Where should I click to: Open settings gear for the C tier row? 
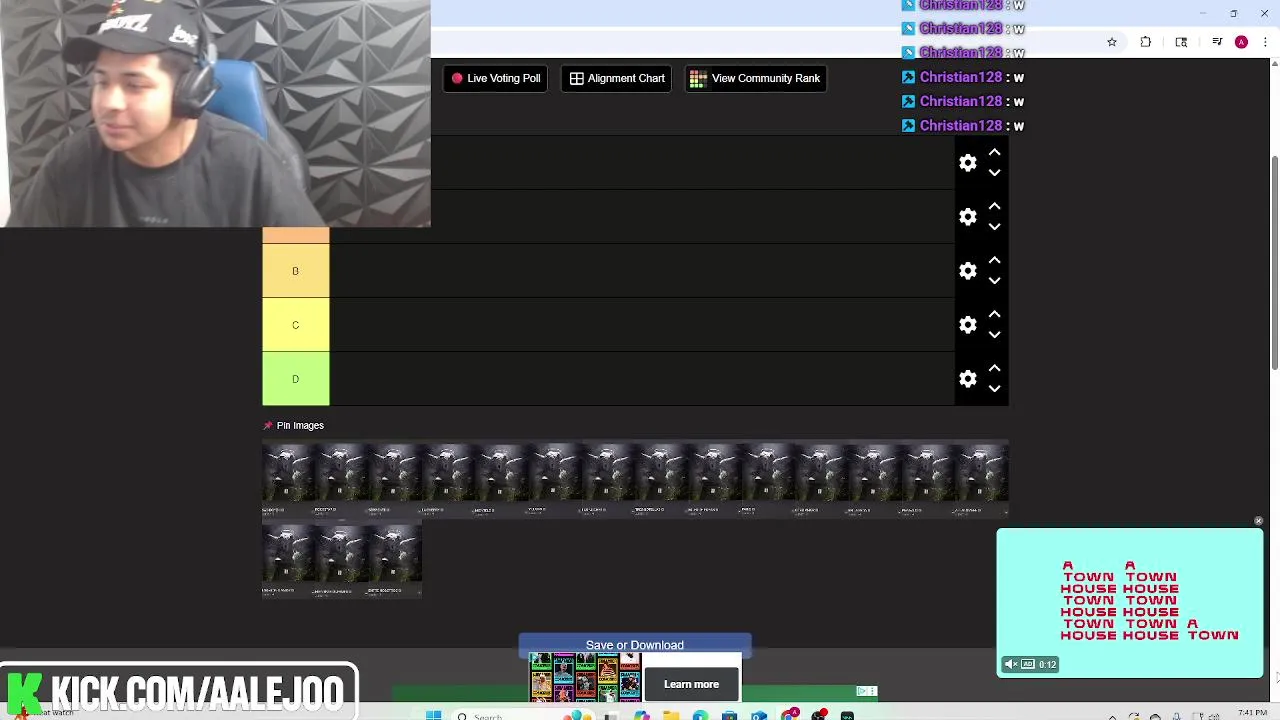pos(968,325)
